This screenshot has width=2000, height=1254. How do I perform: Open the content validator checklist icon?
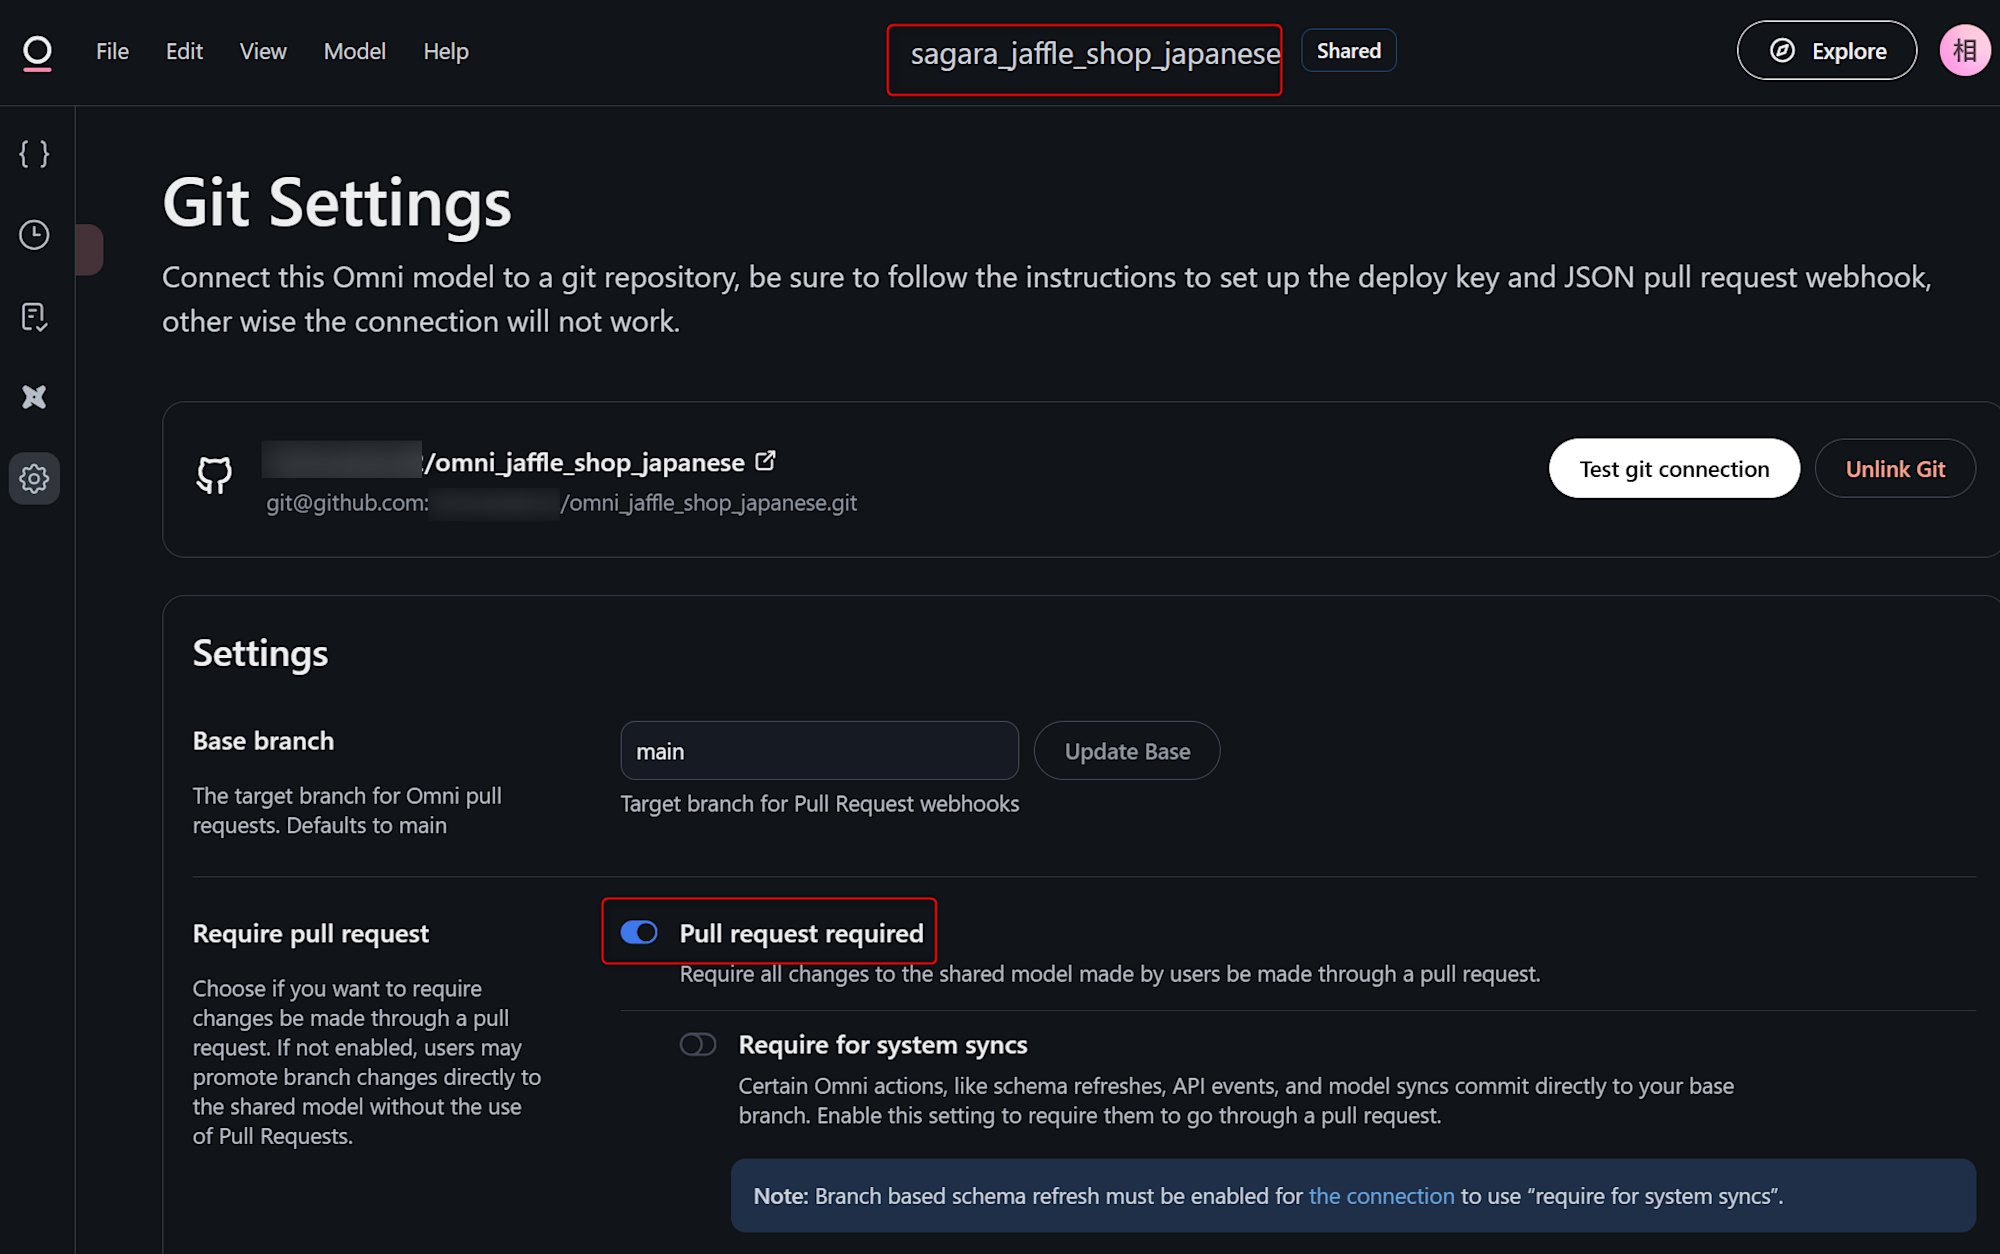pyautogui.click(x=34, y=317)
